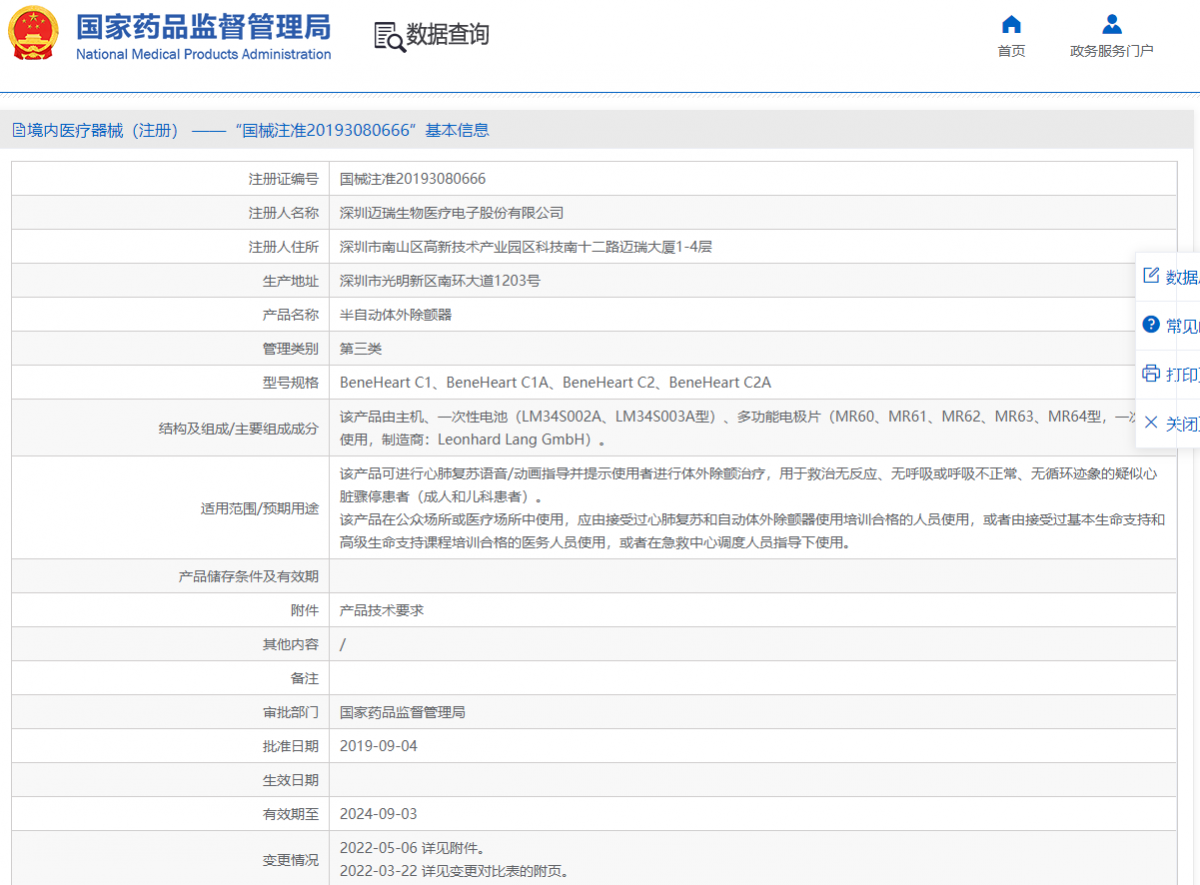Select the 常见 label in side panel

(1182, 326)
